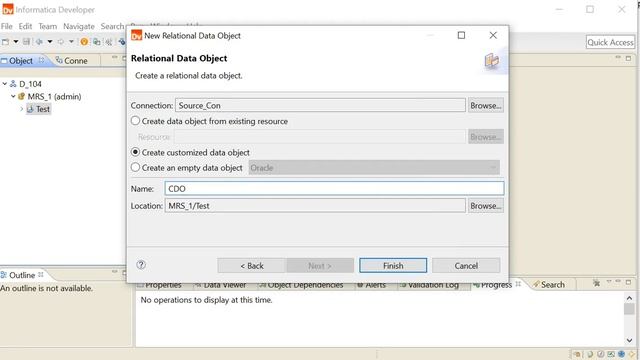Select the Outline tab
Viewport: 640px width, 360px height.
coord(22,275)
